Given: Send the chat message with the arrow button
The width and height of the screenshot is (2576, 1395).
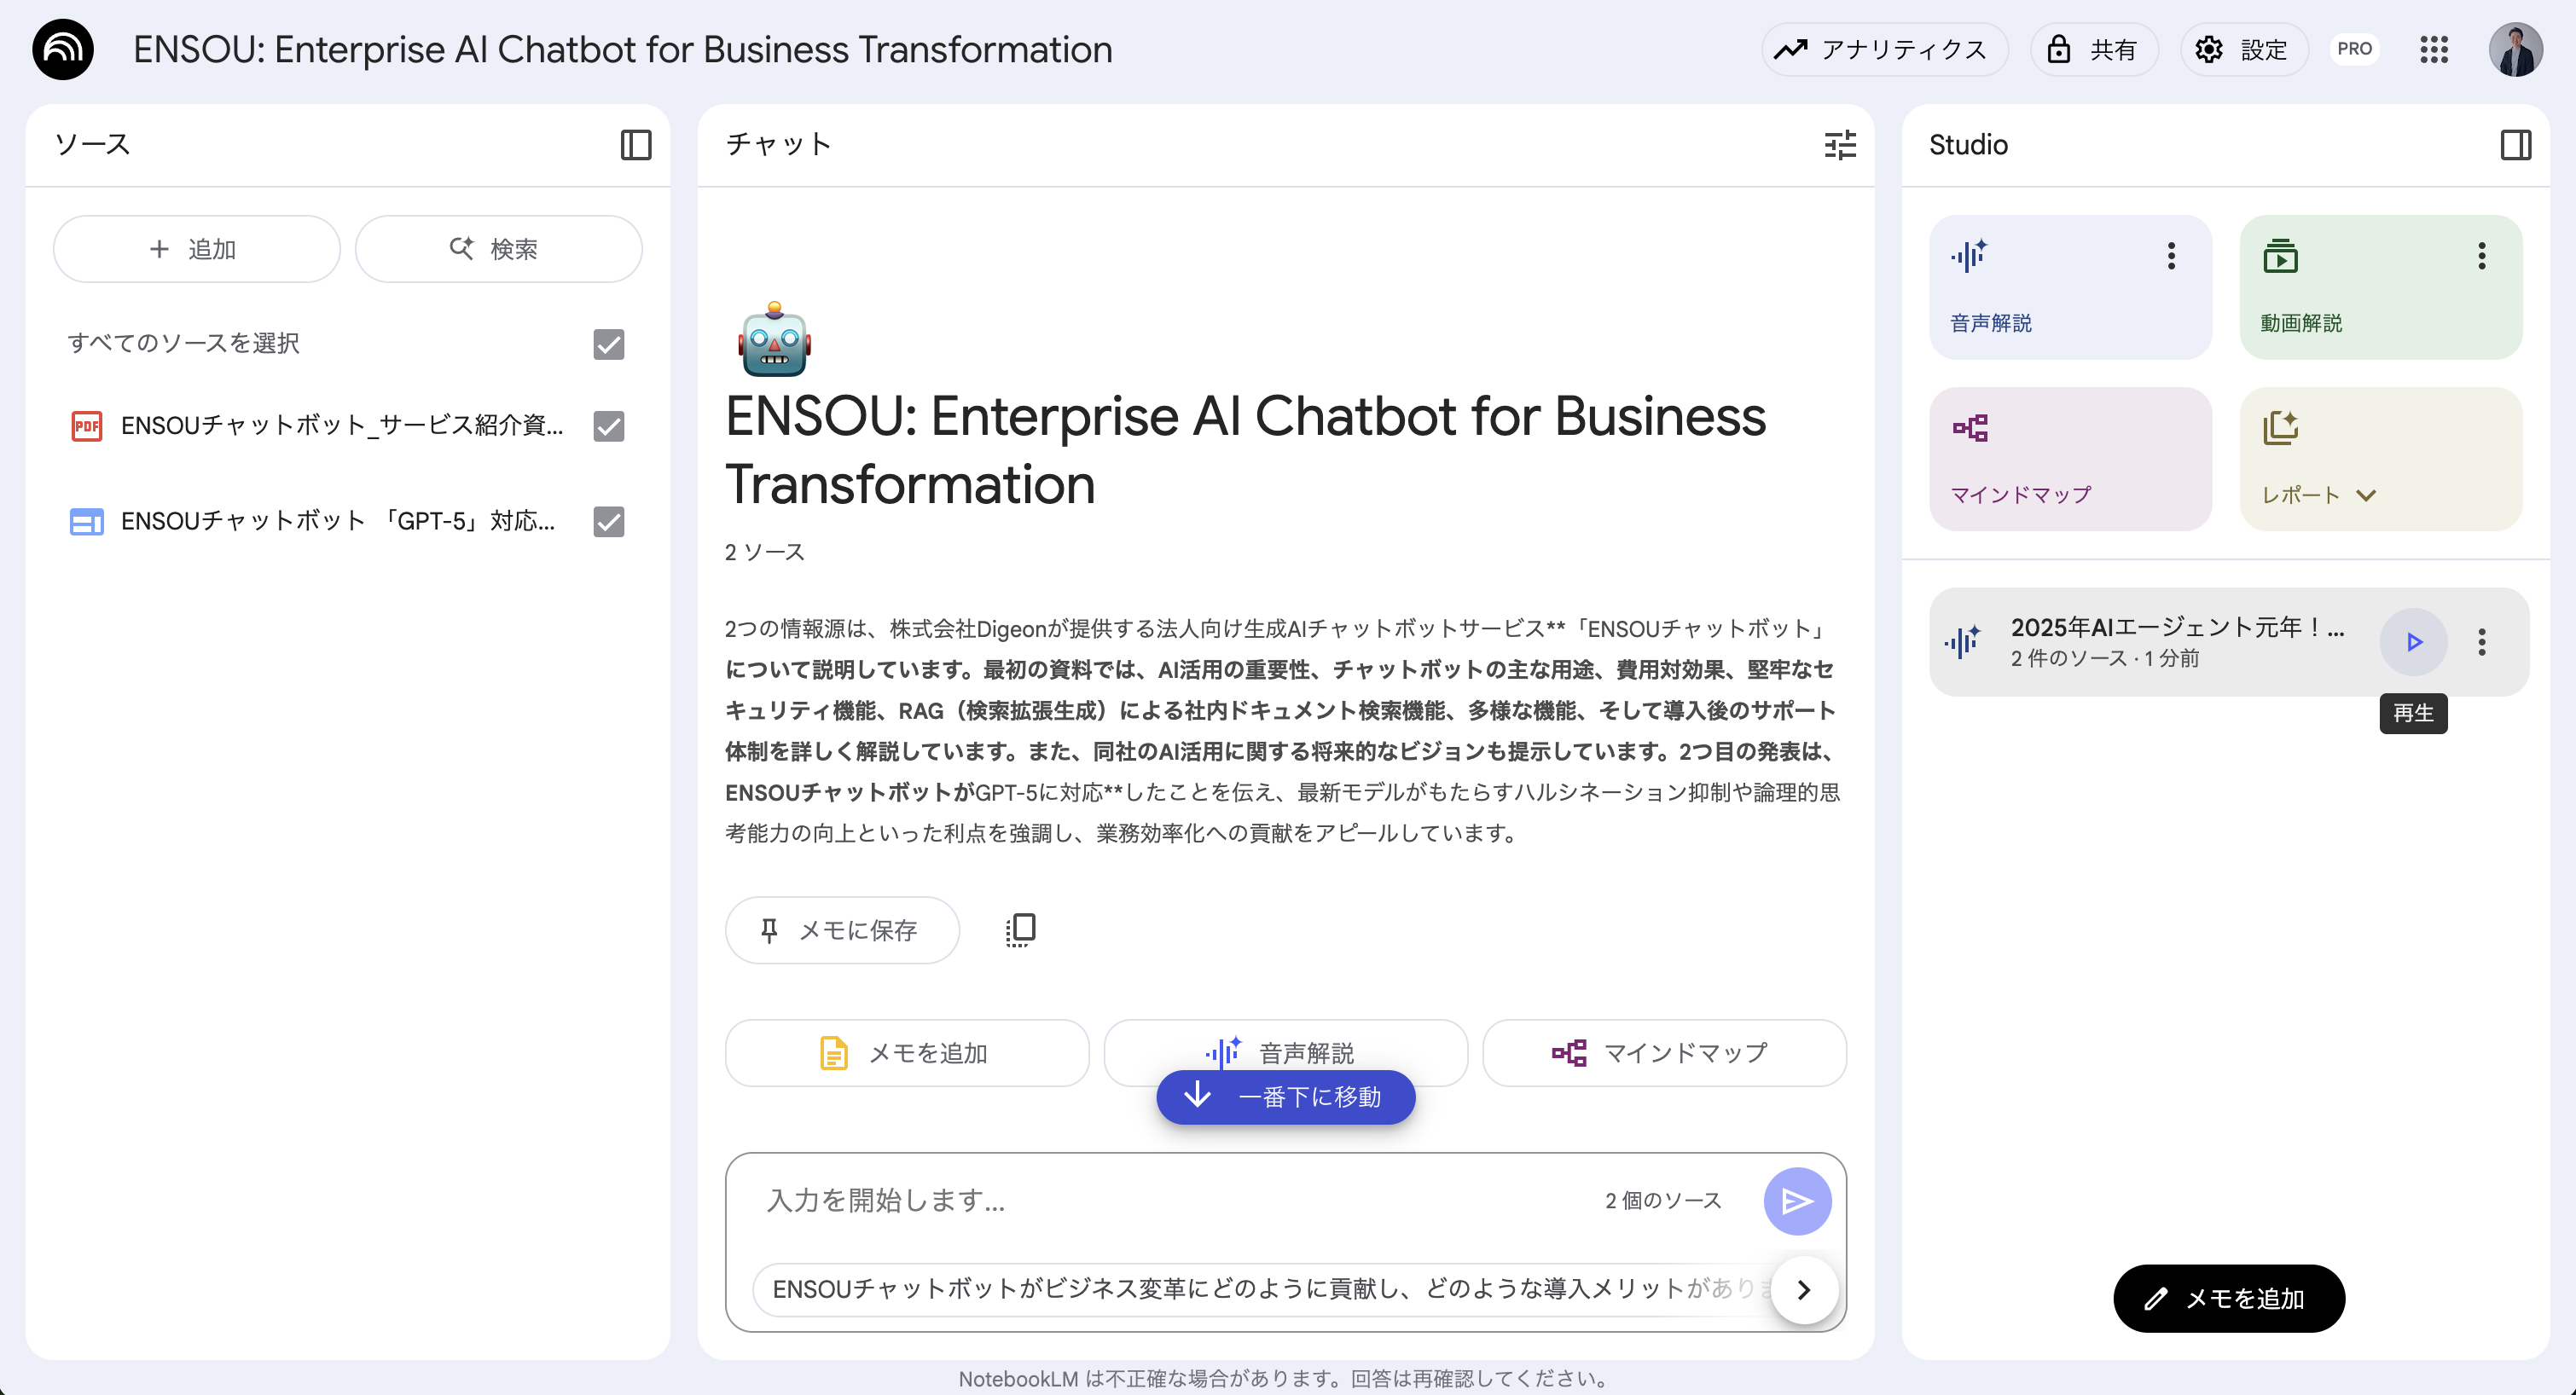Looking at the screenshot, I should coord(1797,1201).
